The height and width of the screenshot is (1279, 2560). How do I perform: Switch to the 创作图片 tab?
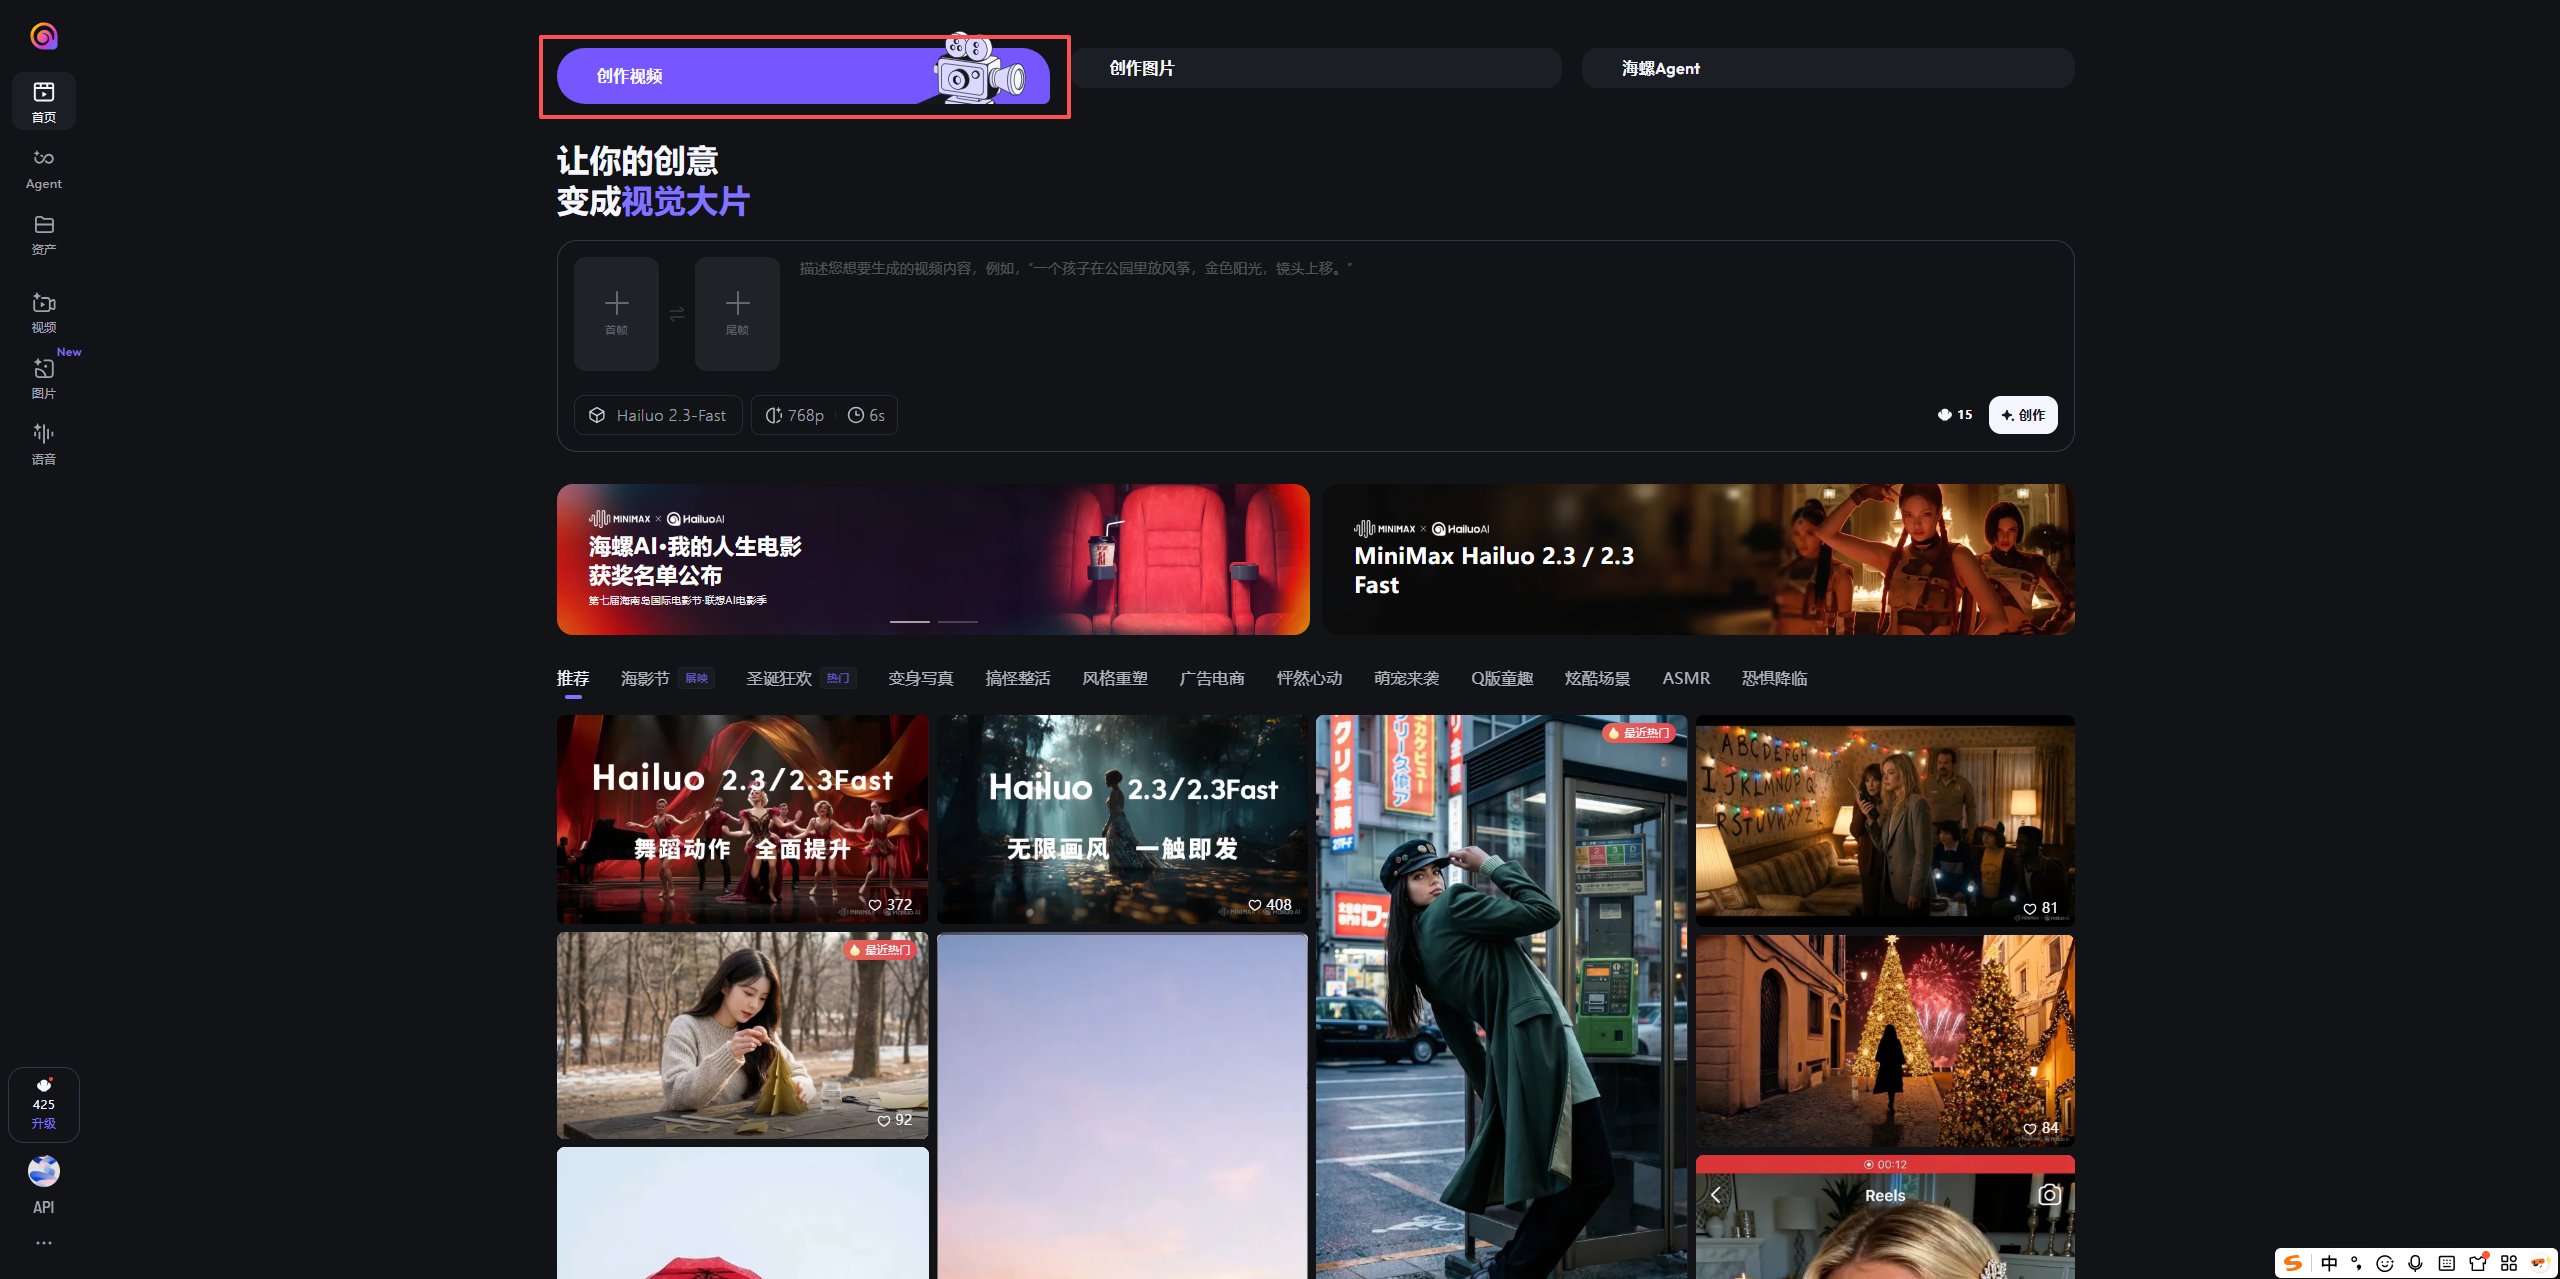click(x=1316, y=68)
